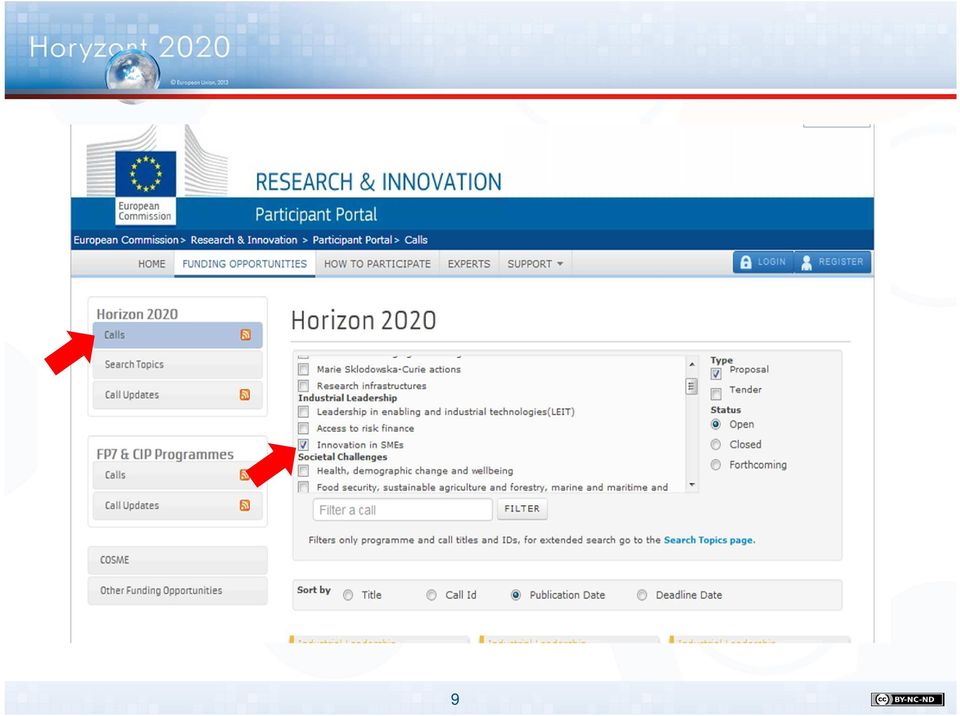This screenshot has height=716, width=960.
Task: Tick Health, demographic change and wellbeing
Action: tap(303, 470)
